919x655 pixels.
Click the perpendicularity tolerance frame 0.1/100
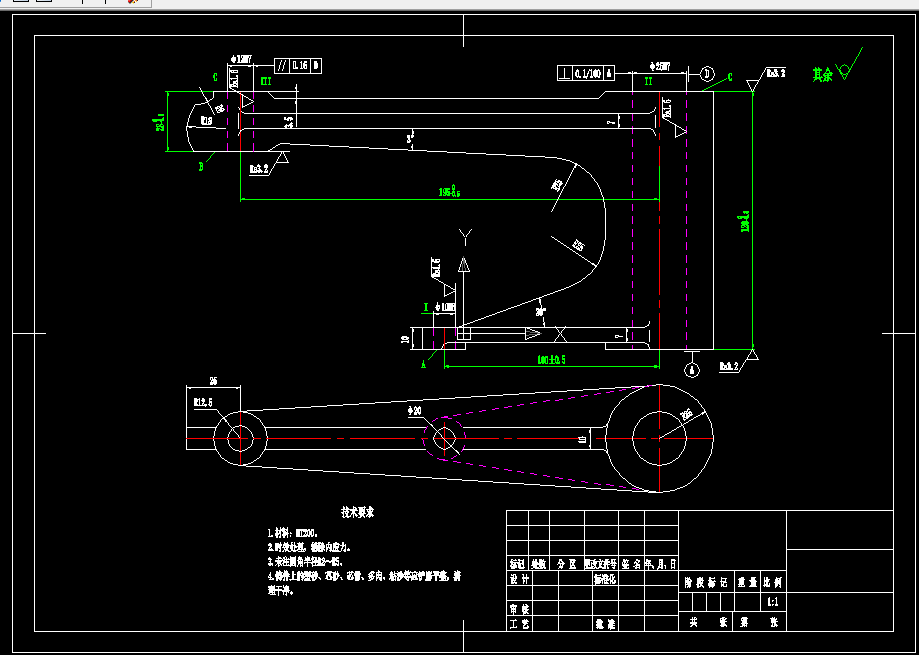pyautogui.click(x=586, y=73)
